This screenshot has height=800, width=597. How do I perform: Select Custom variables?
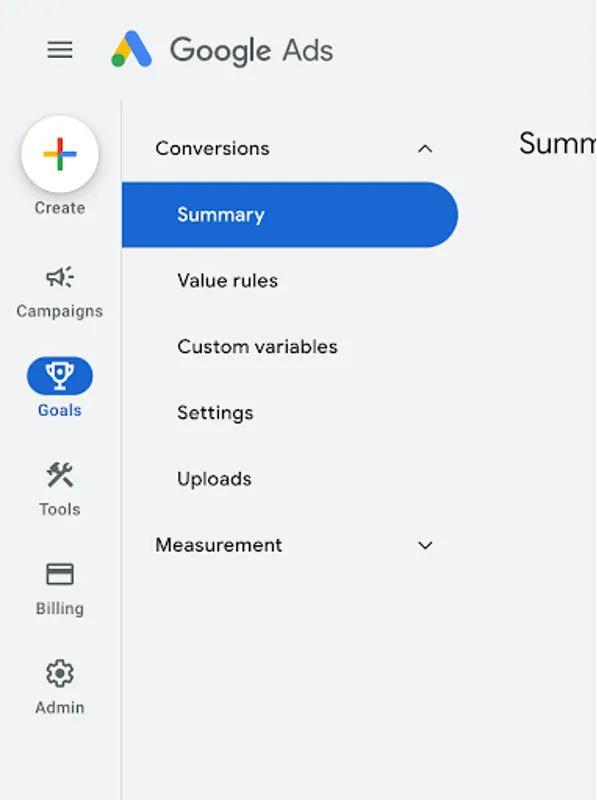pos(258,346)
